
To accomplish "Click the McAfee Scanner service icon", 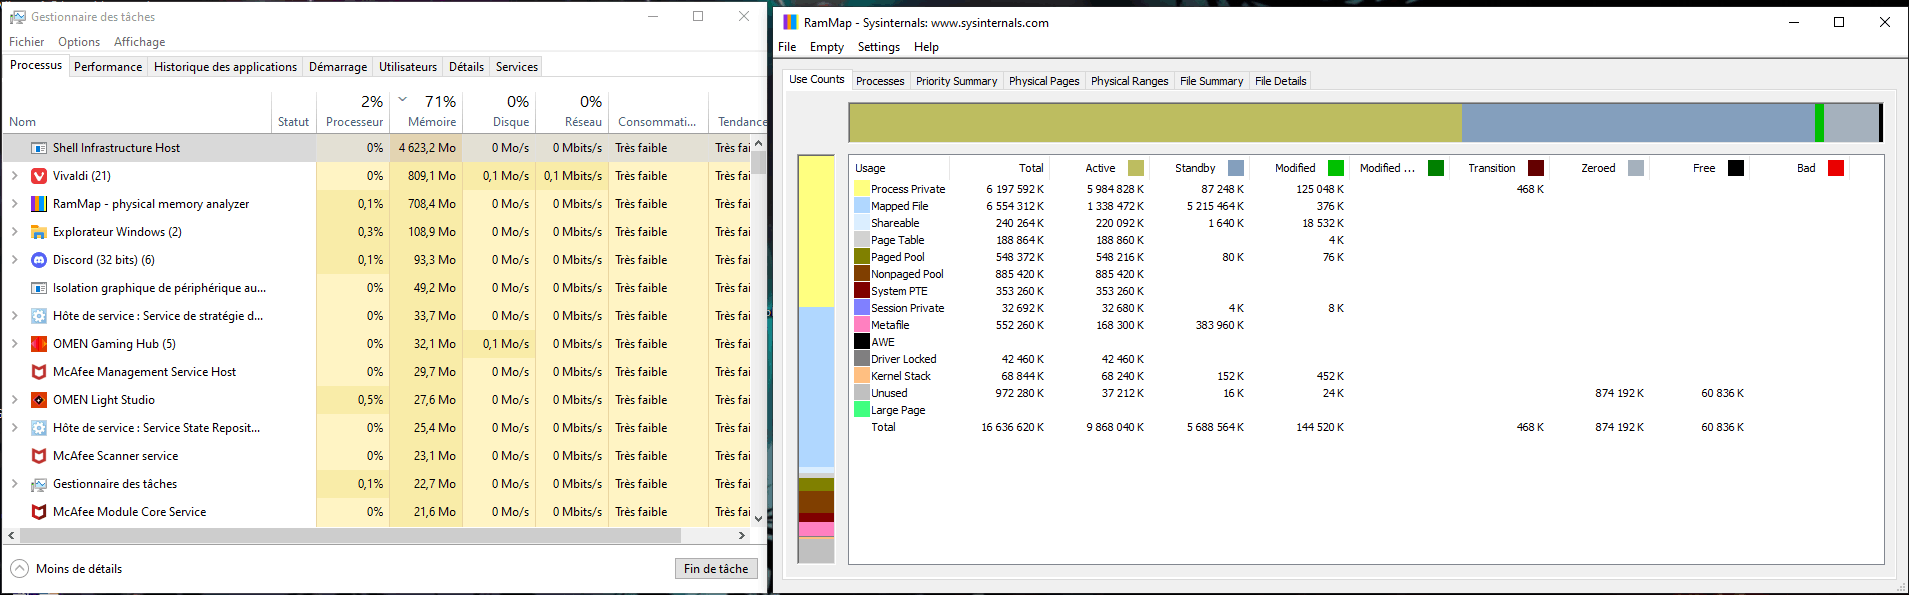I will [39, 456].
